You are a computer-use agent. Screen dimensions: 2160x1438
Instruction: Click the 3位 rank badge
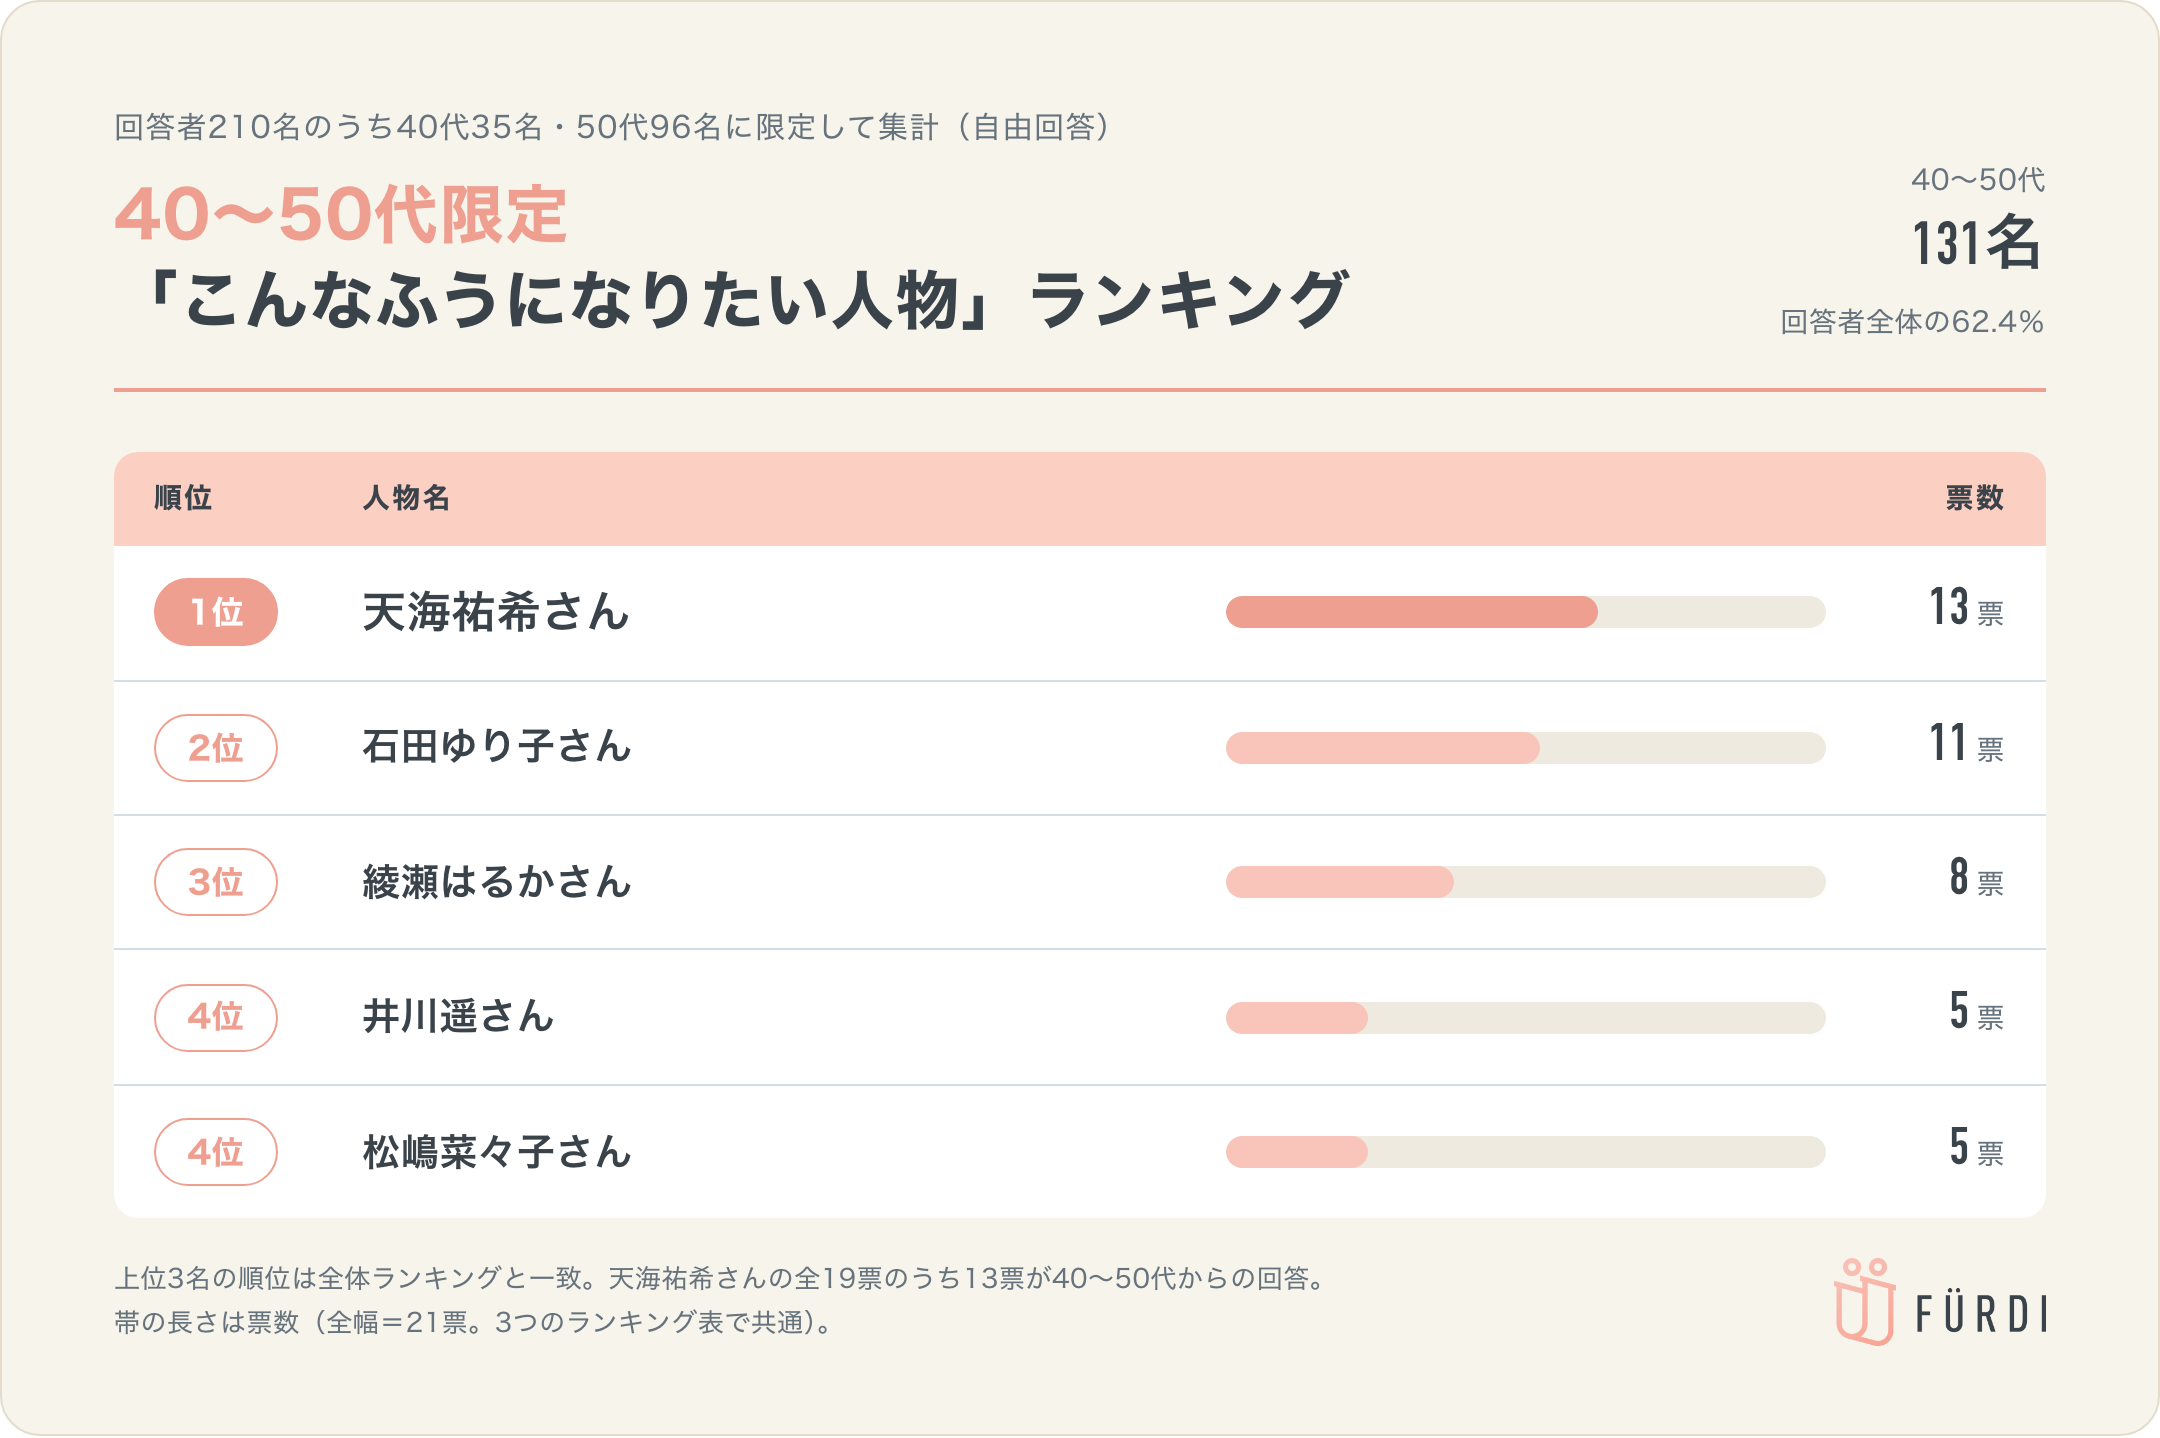coord(216,882)
